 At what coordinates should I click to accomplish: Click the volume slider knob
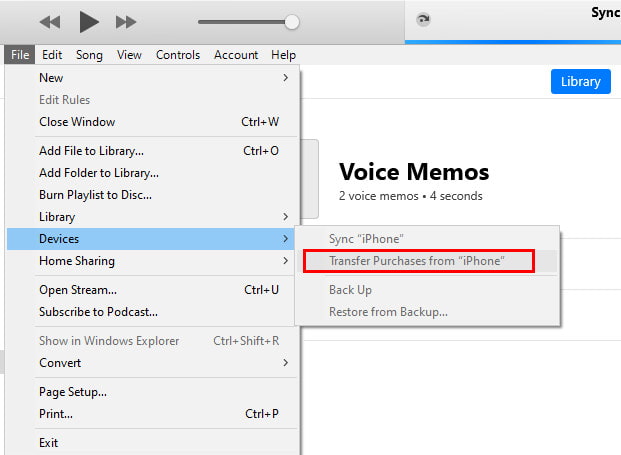click(292, 22)
